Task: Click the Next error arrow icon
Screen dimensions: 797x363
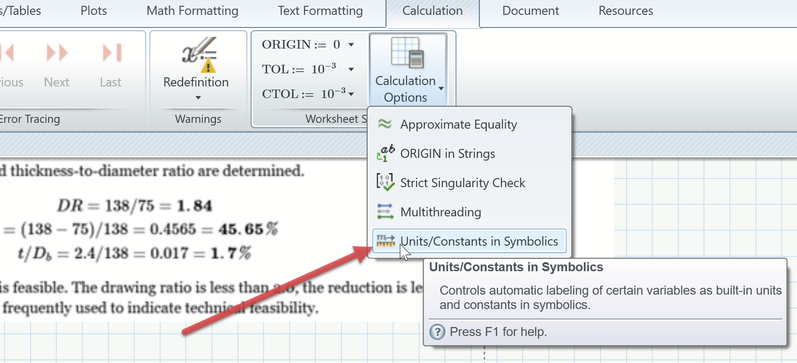Action: 57,53
